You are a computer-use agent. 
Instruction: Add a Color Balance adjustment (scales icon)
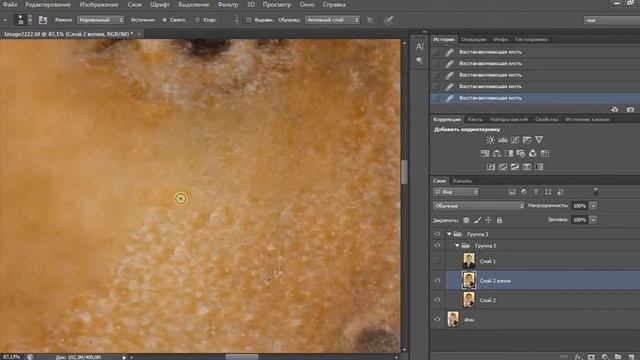point(496,153)
